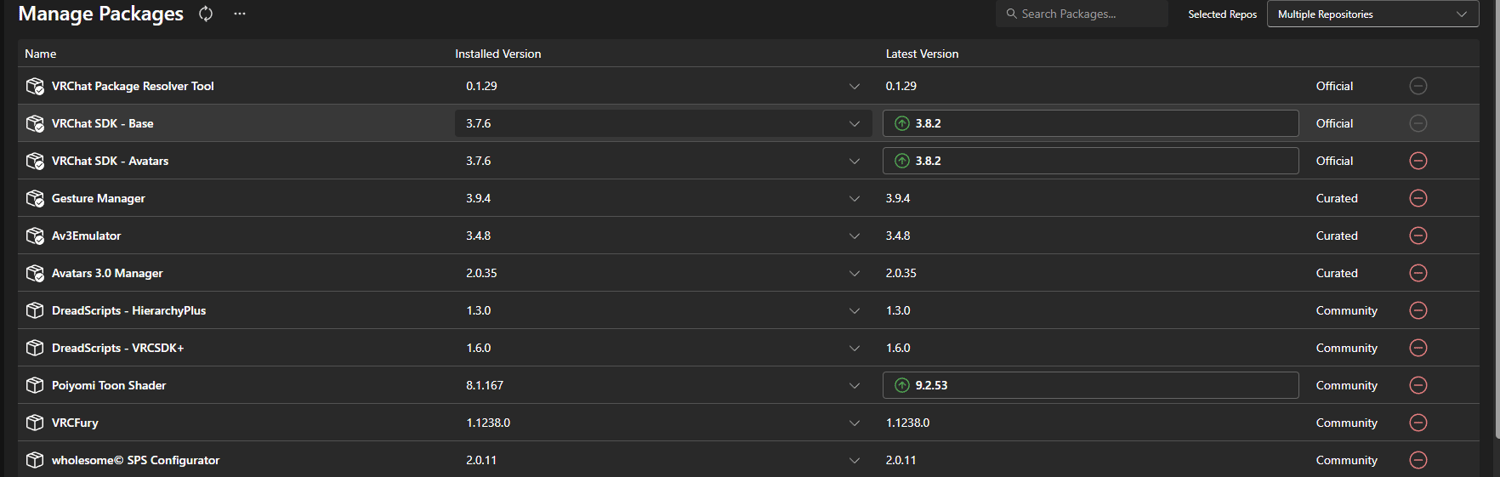Click the VRCFury package icon
The height and width of the screenshot is (477, 1500).
point(35,423)
